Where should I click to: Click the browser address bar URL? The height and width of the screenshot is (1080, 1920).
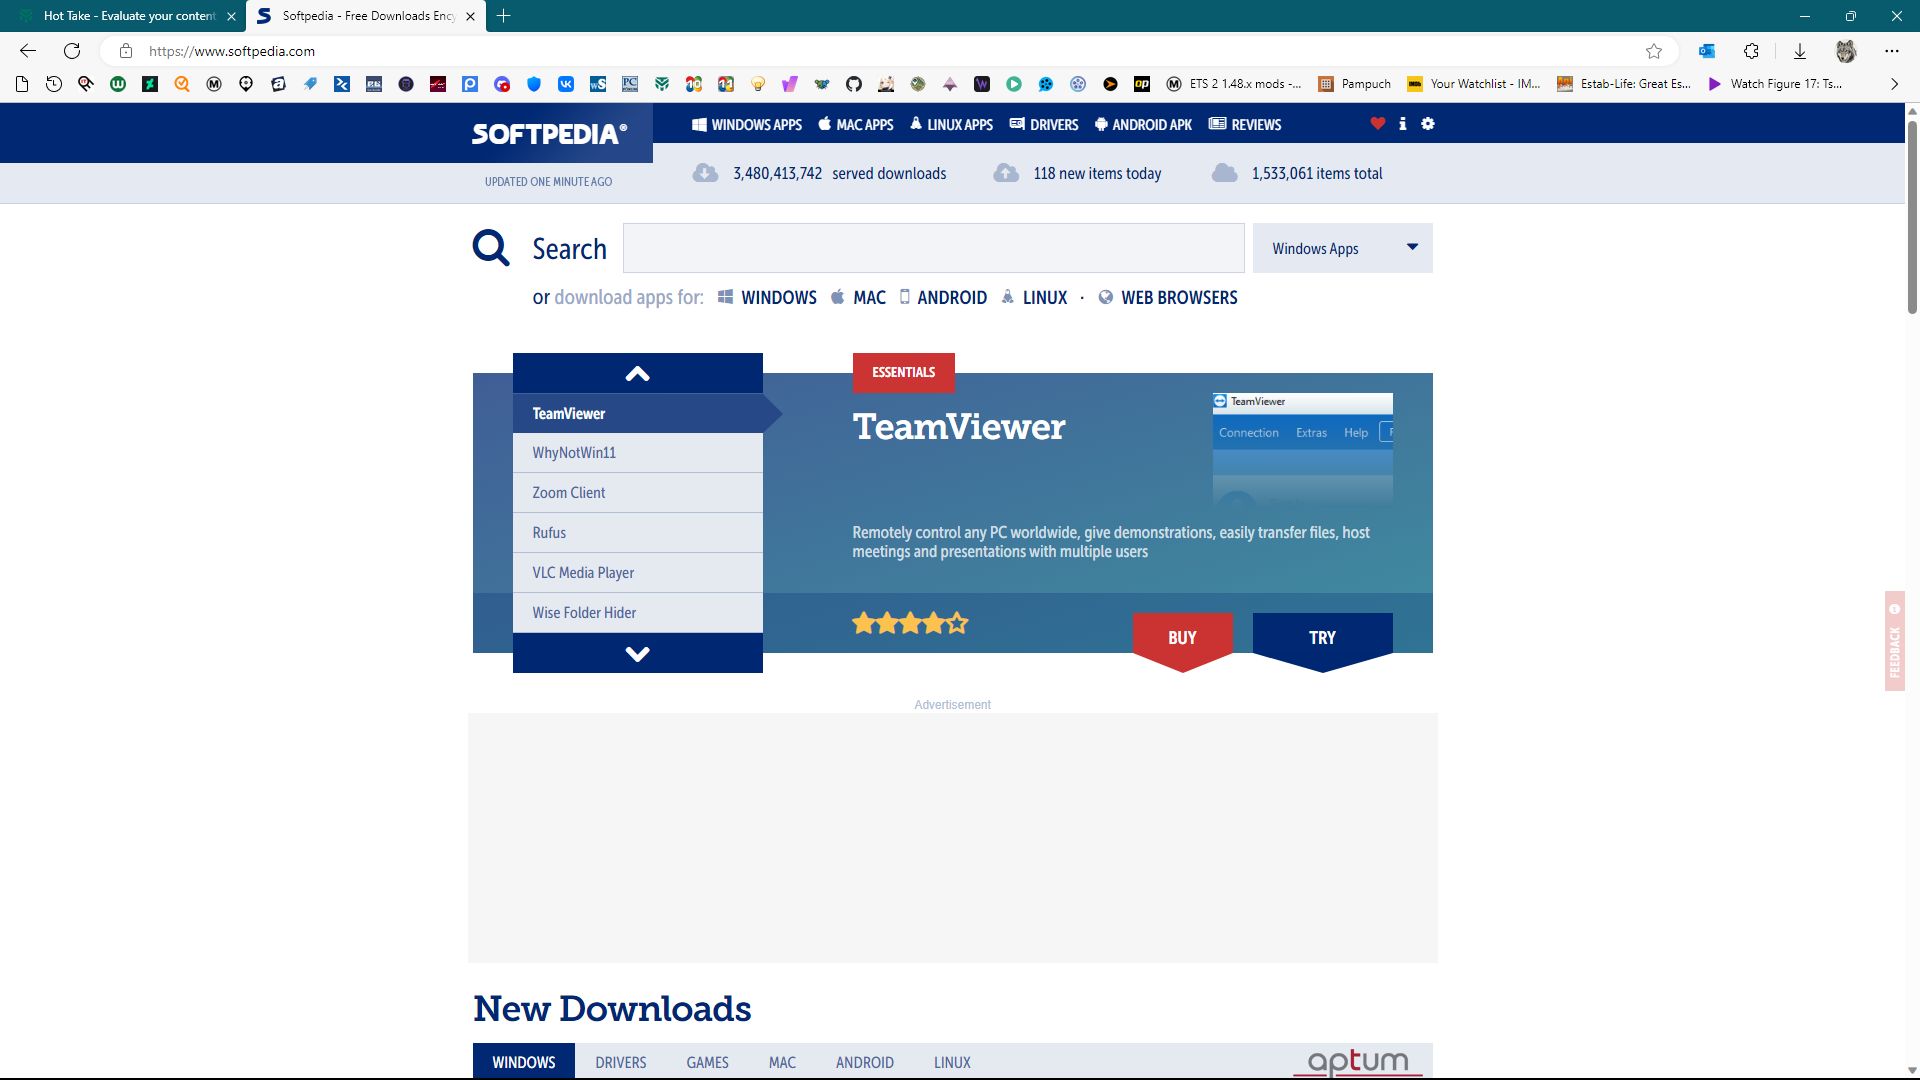(x=232, y=51)
